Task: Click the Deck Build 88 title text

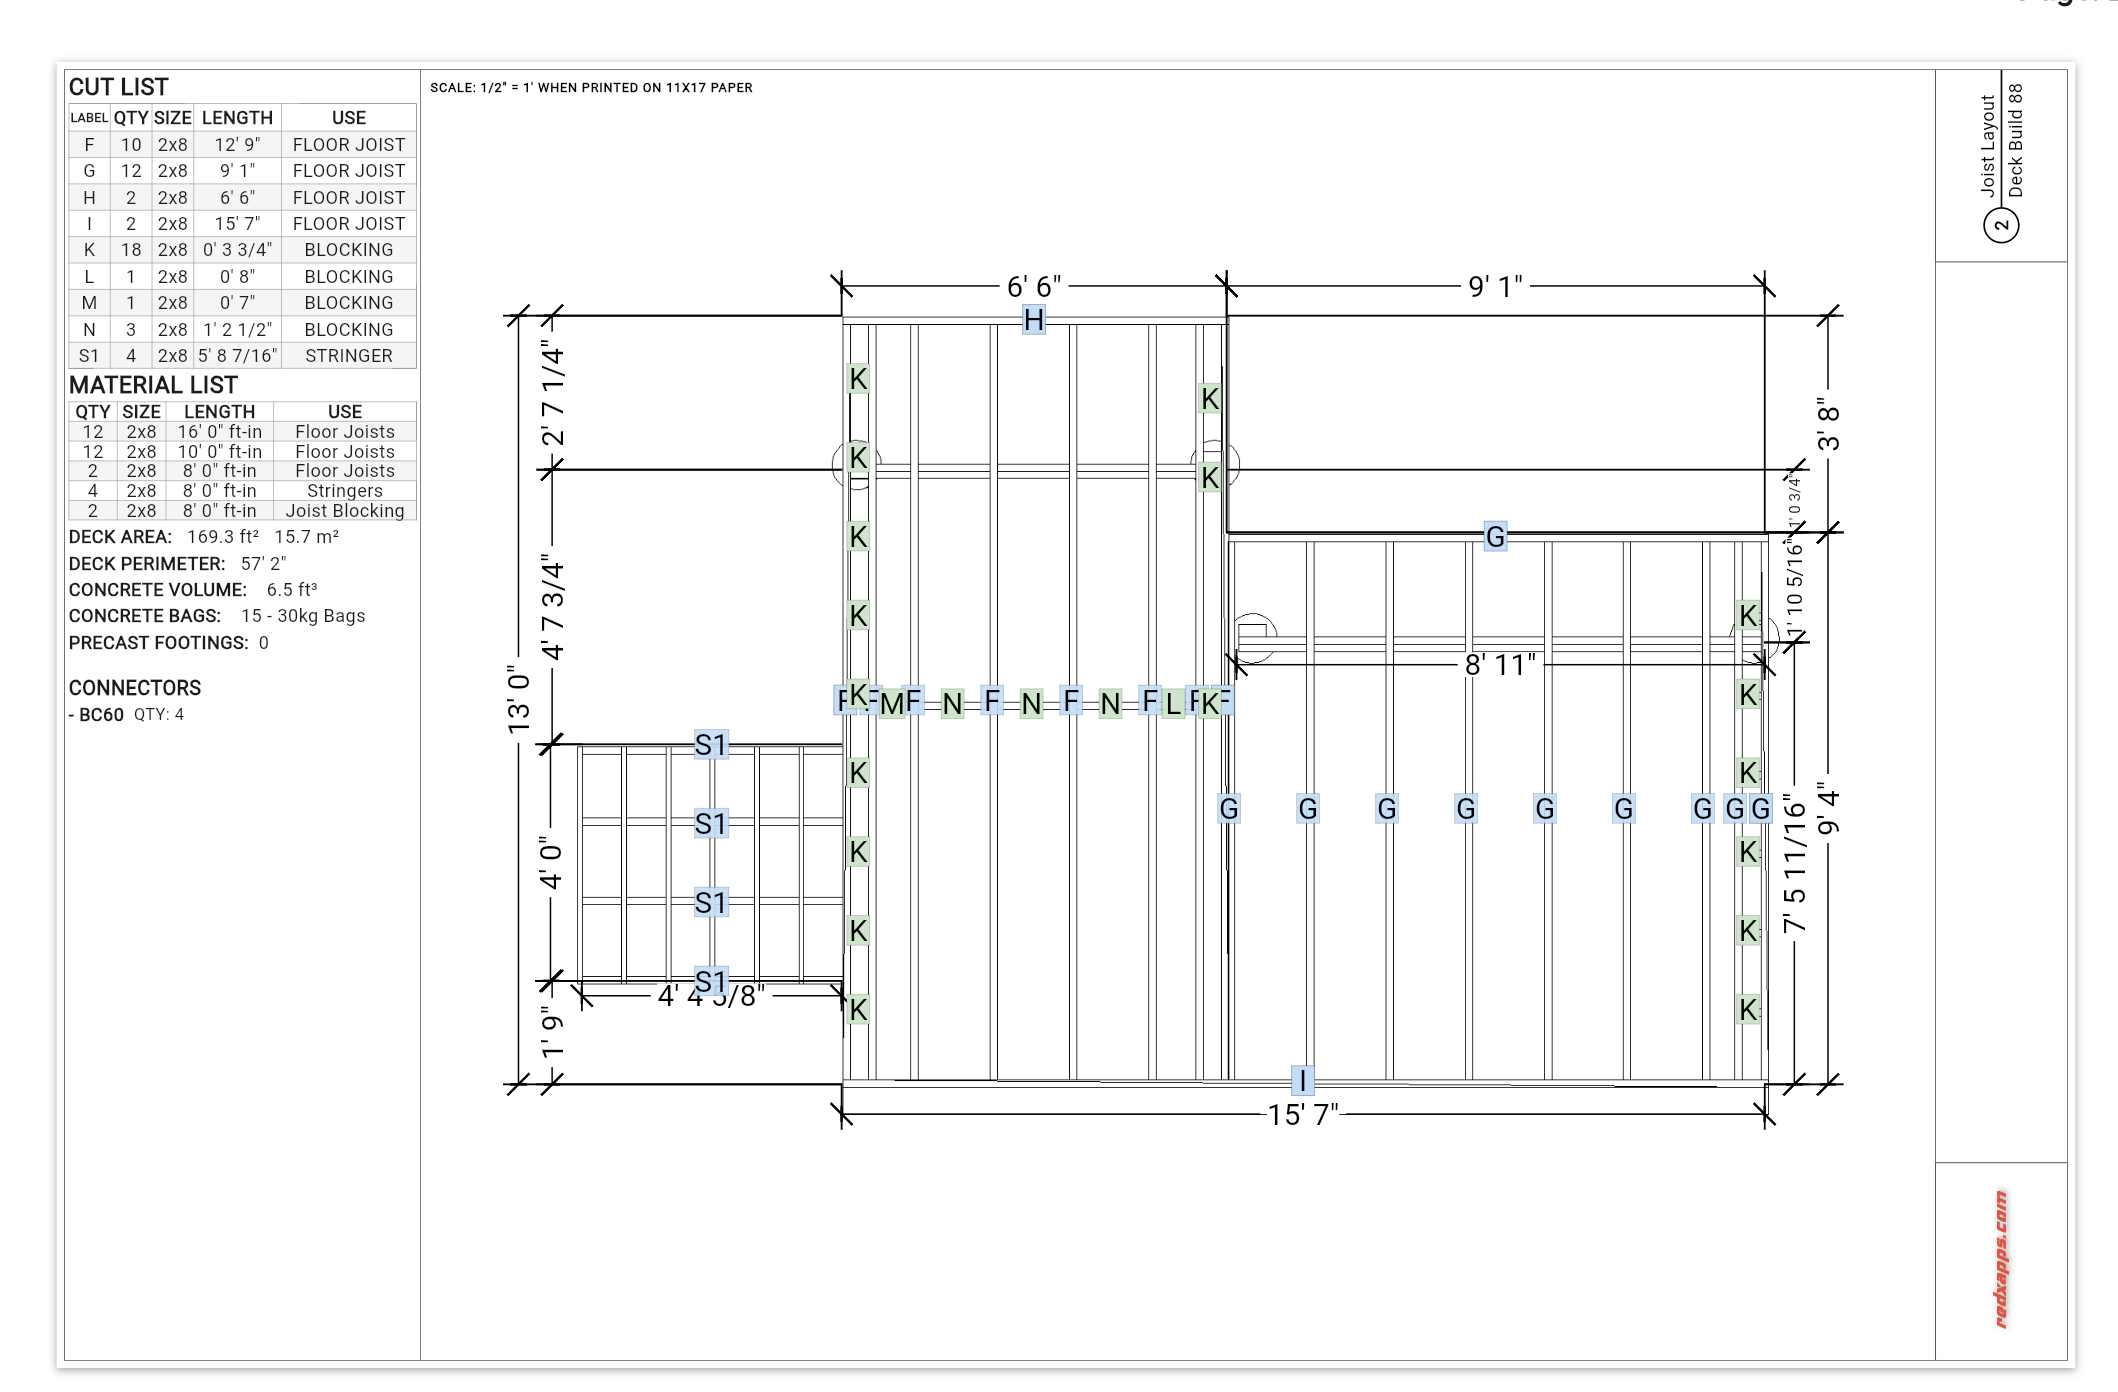Action: 2015,140
